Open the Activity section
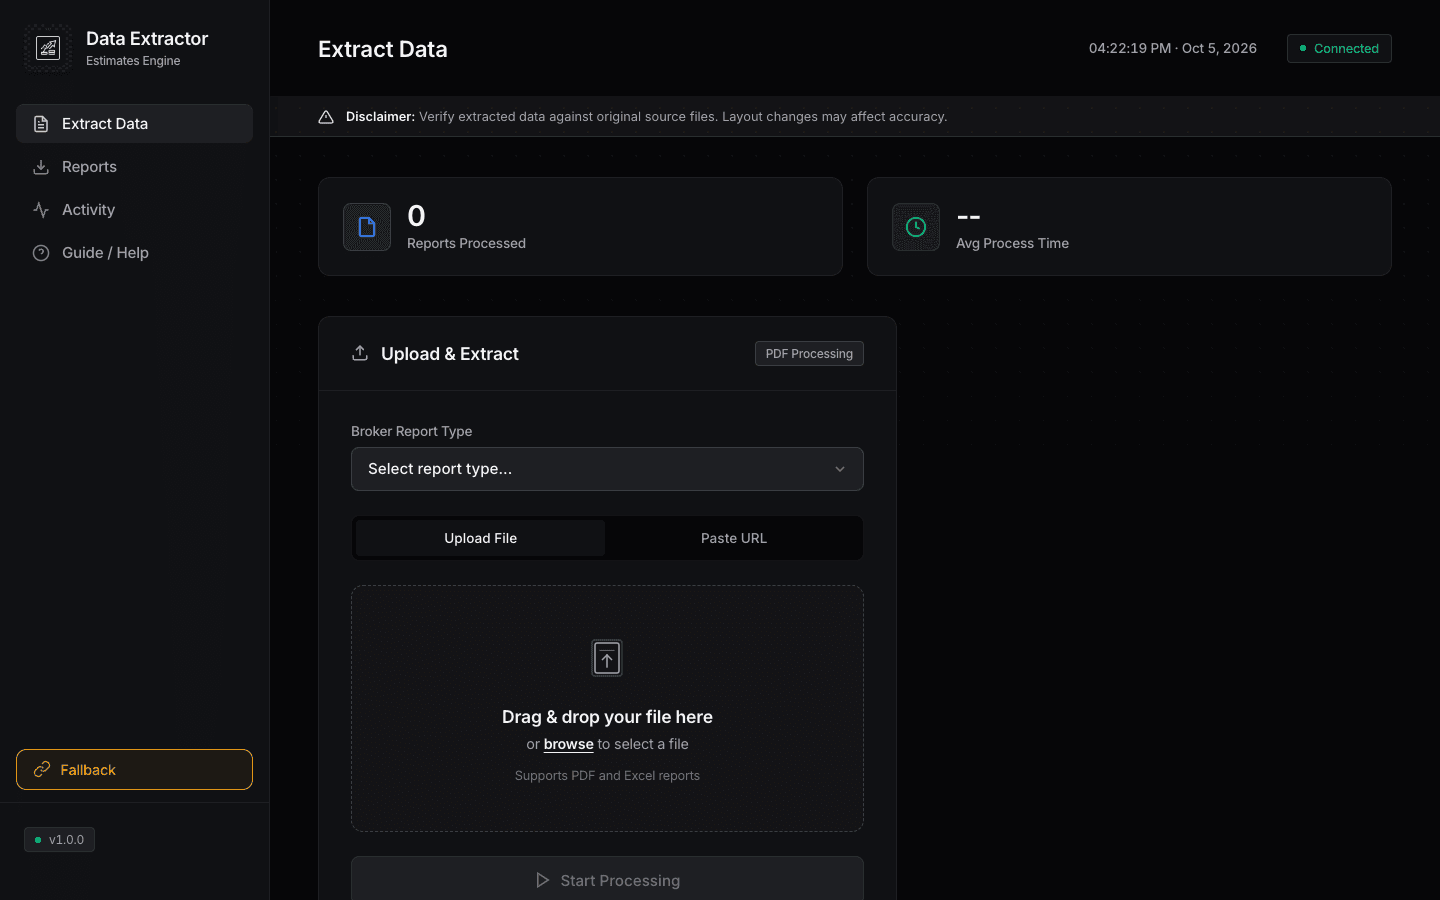The image size is (1440, 900). 134,210
